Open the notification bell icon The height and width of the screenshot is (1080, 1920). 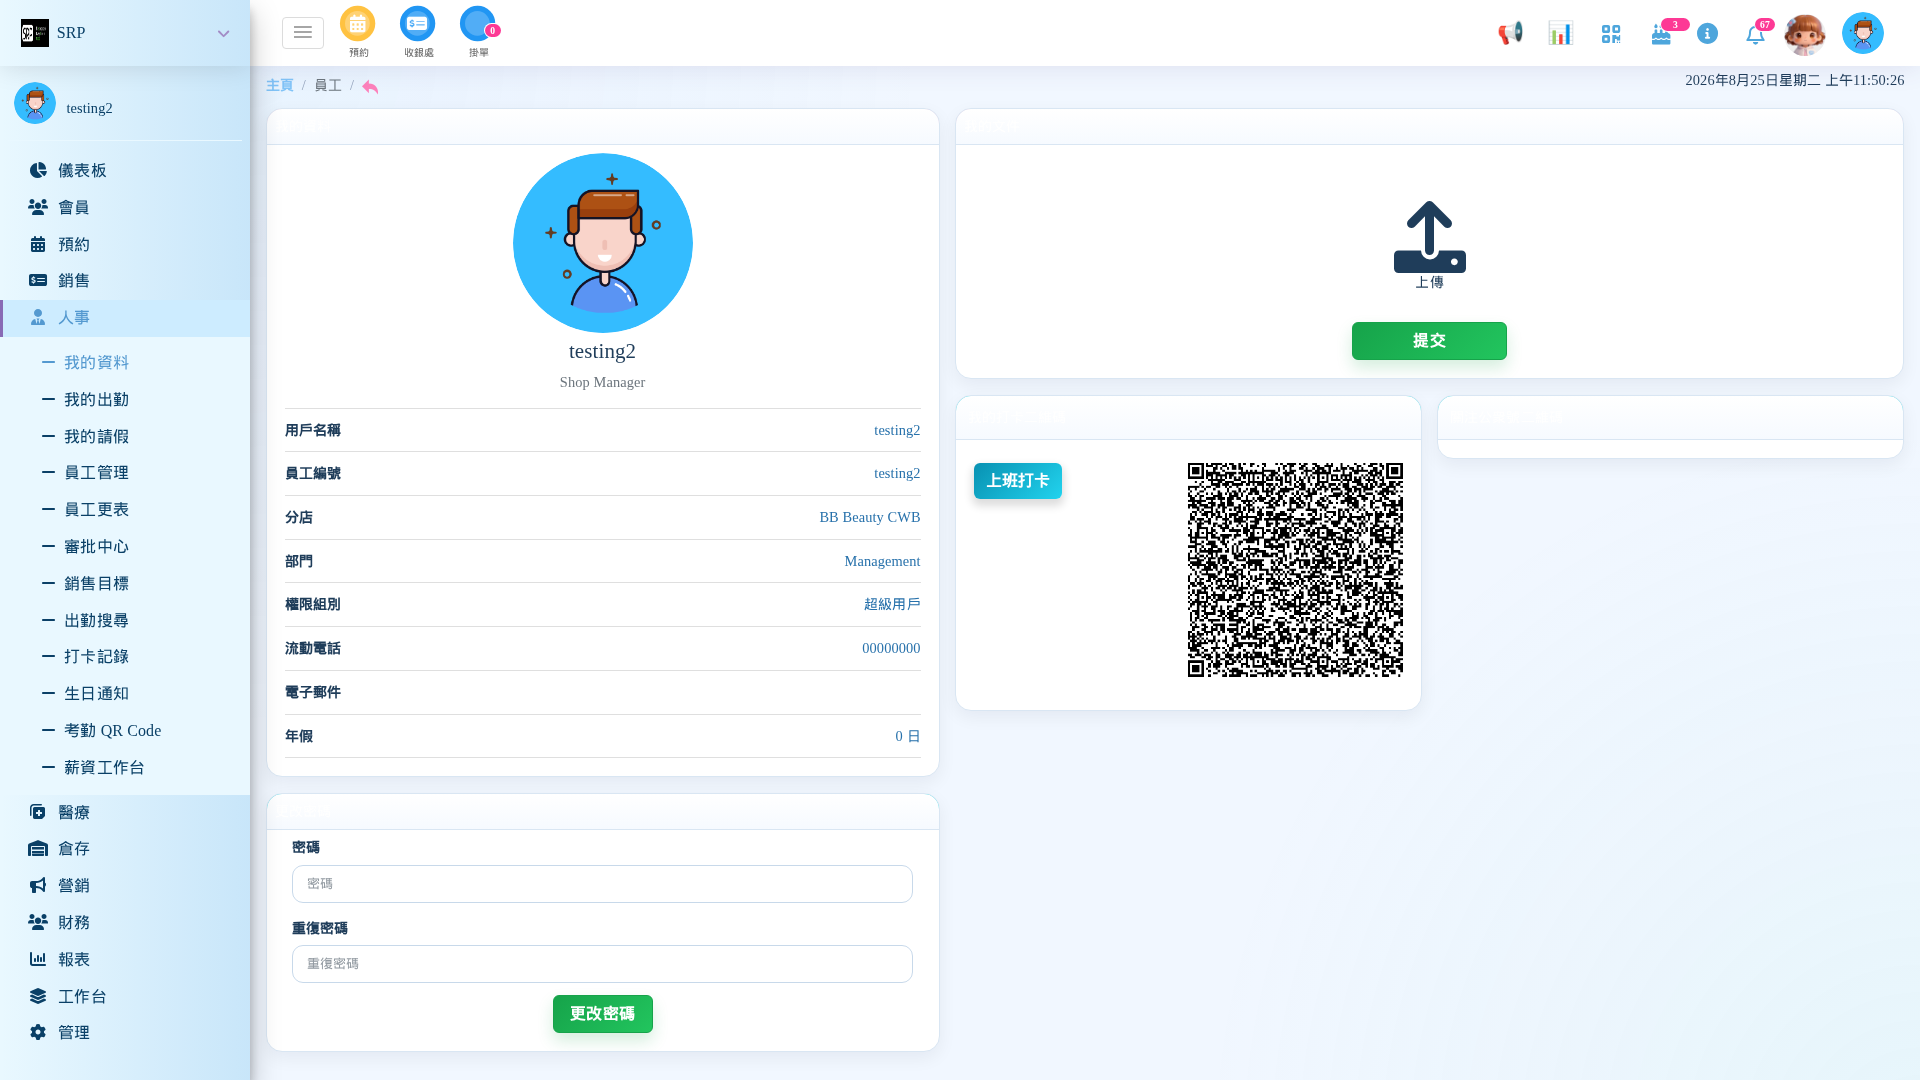tap(1755, 35)
